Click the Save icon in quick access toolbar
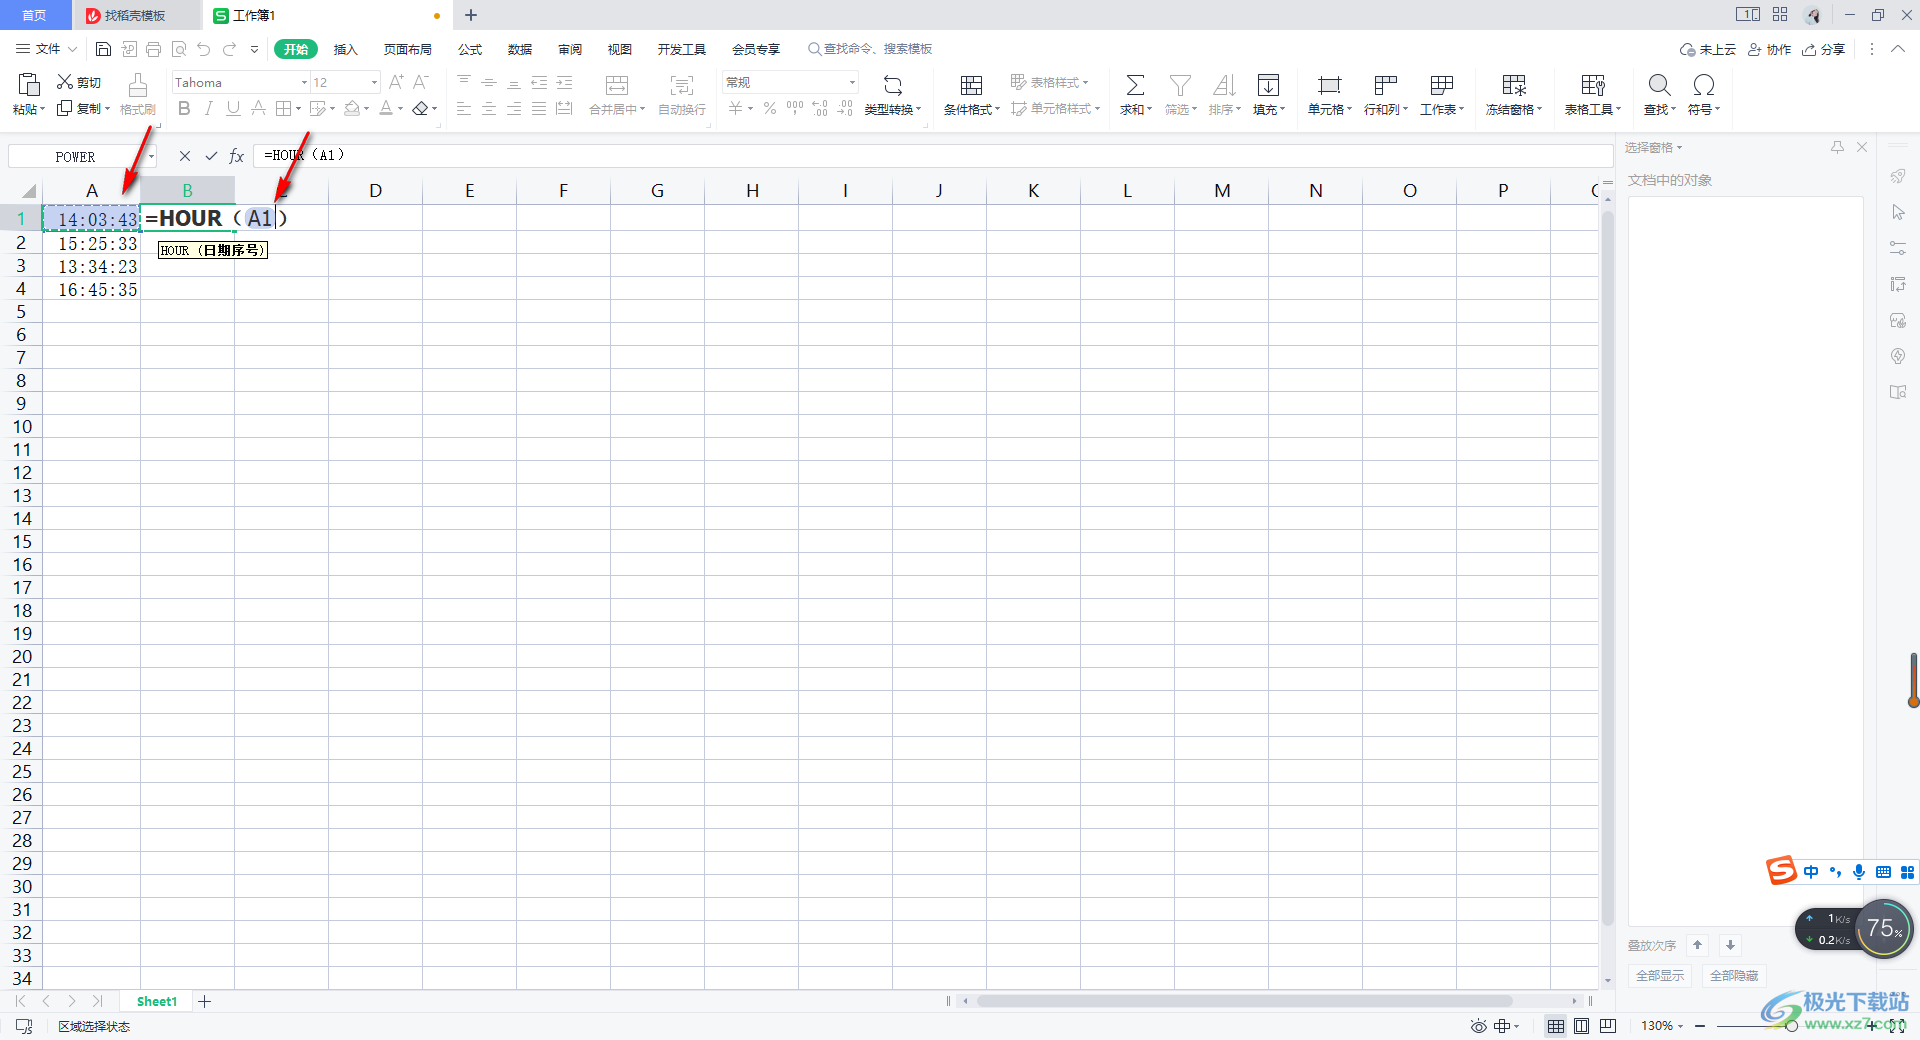Screen dimensions: 1920x1040 coord(103,49)
